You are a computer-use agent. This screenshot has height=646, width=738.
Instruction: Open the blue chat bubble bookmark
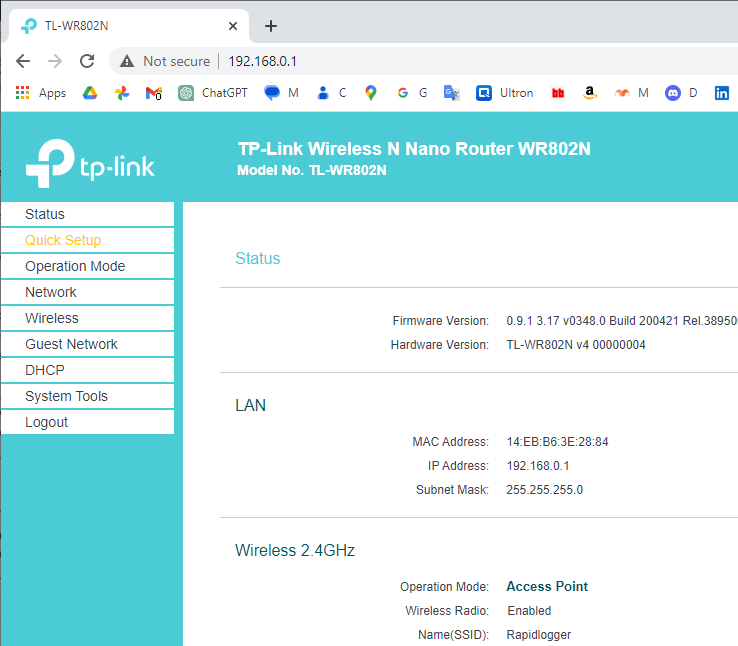tap(281, 93)
